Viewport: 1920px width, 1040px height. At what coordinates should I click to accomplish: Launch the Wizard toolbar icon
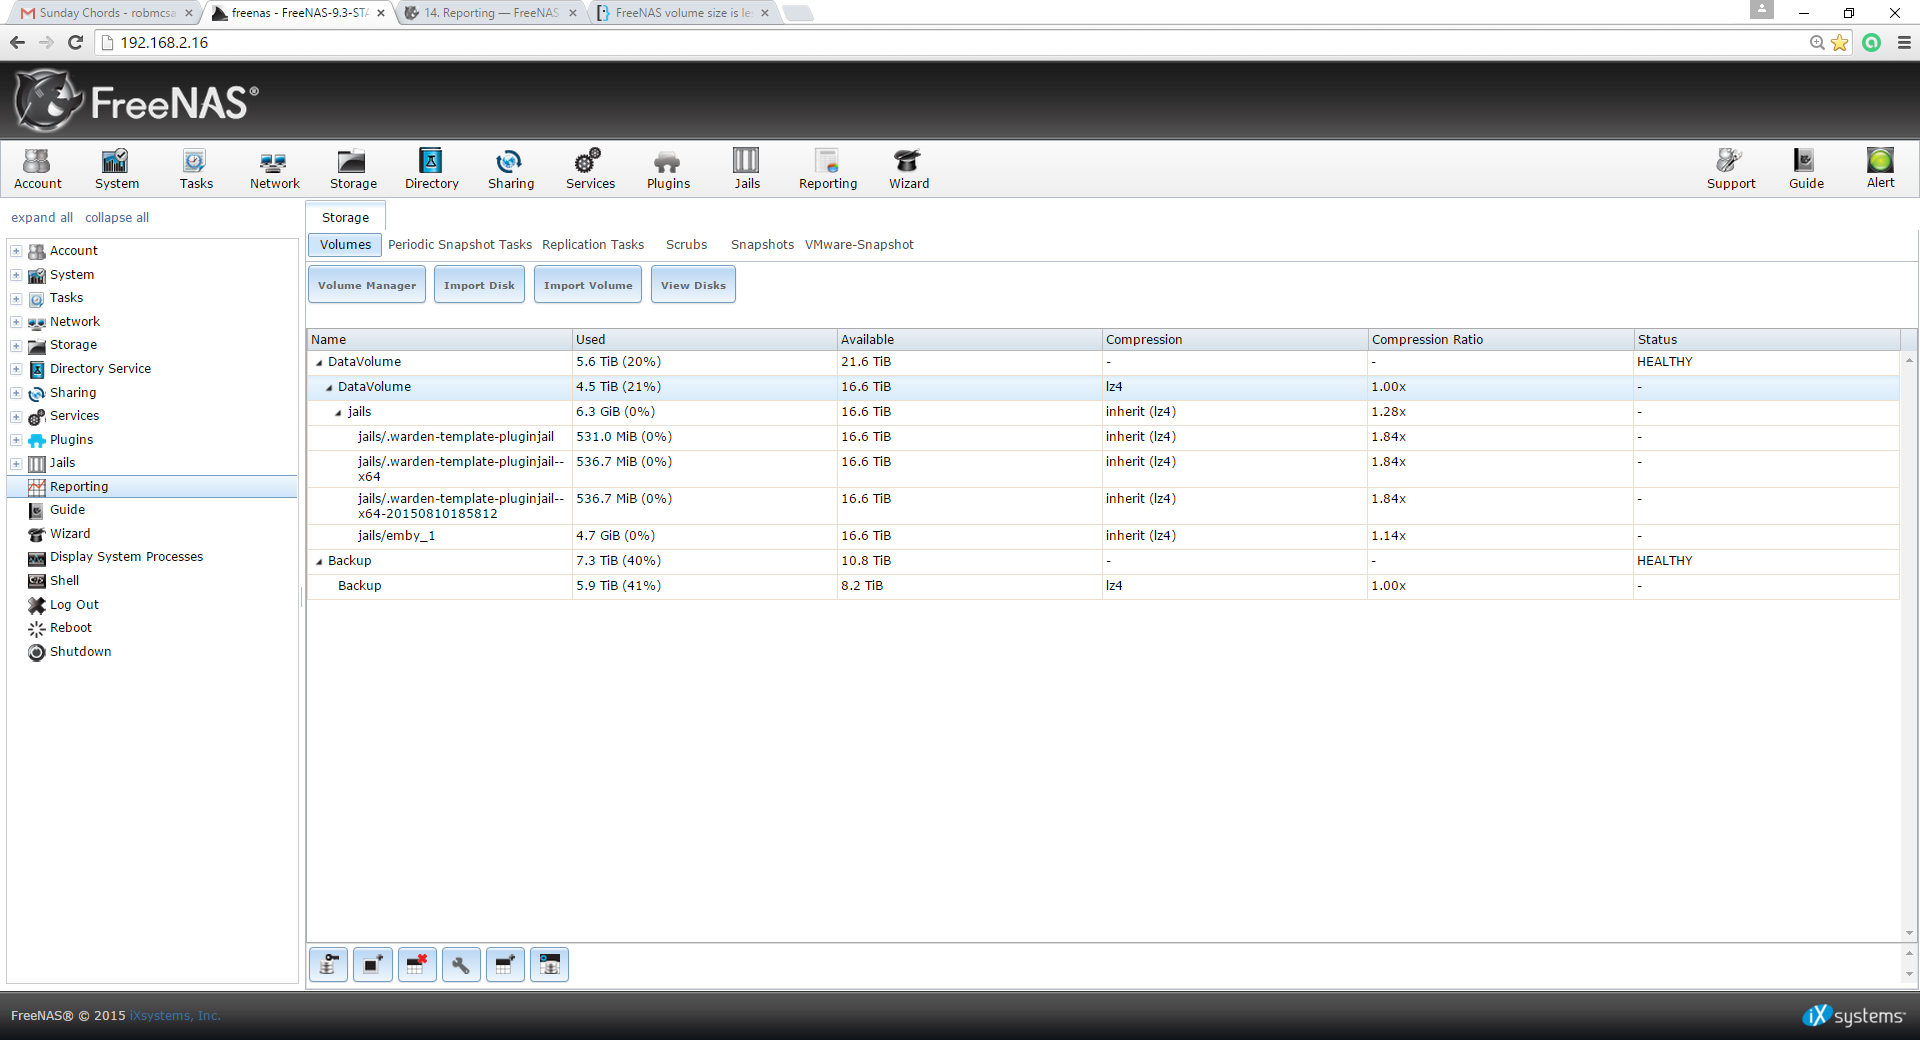[x=909, y=169]
